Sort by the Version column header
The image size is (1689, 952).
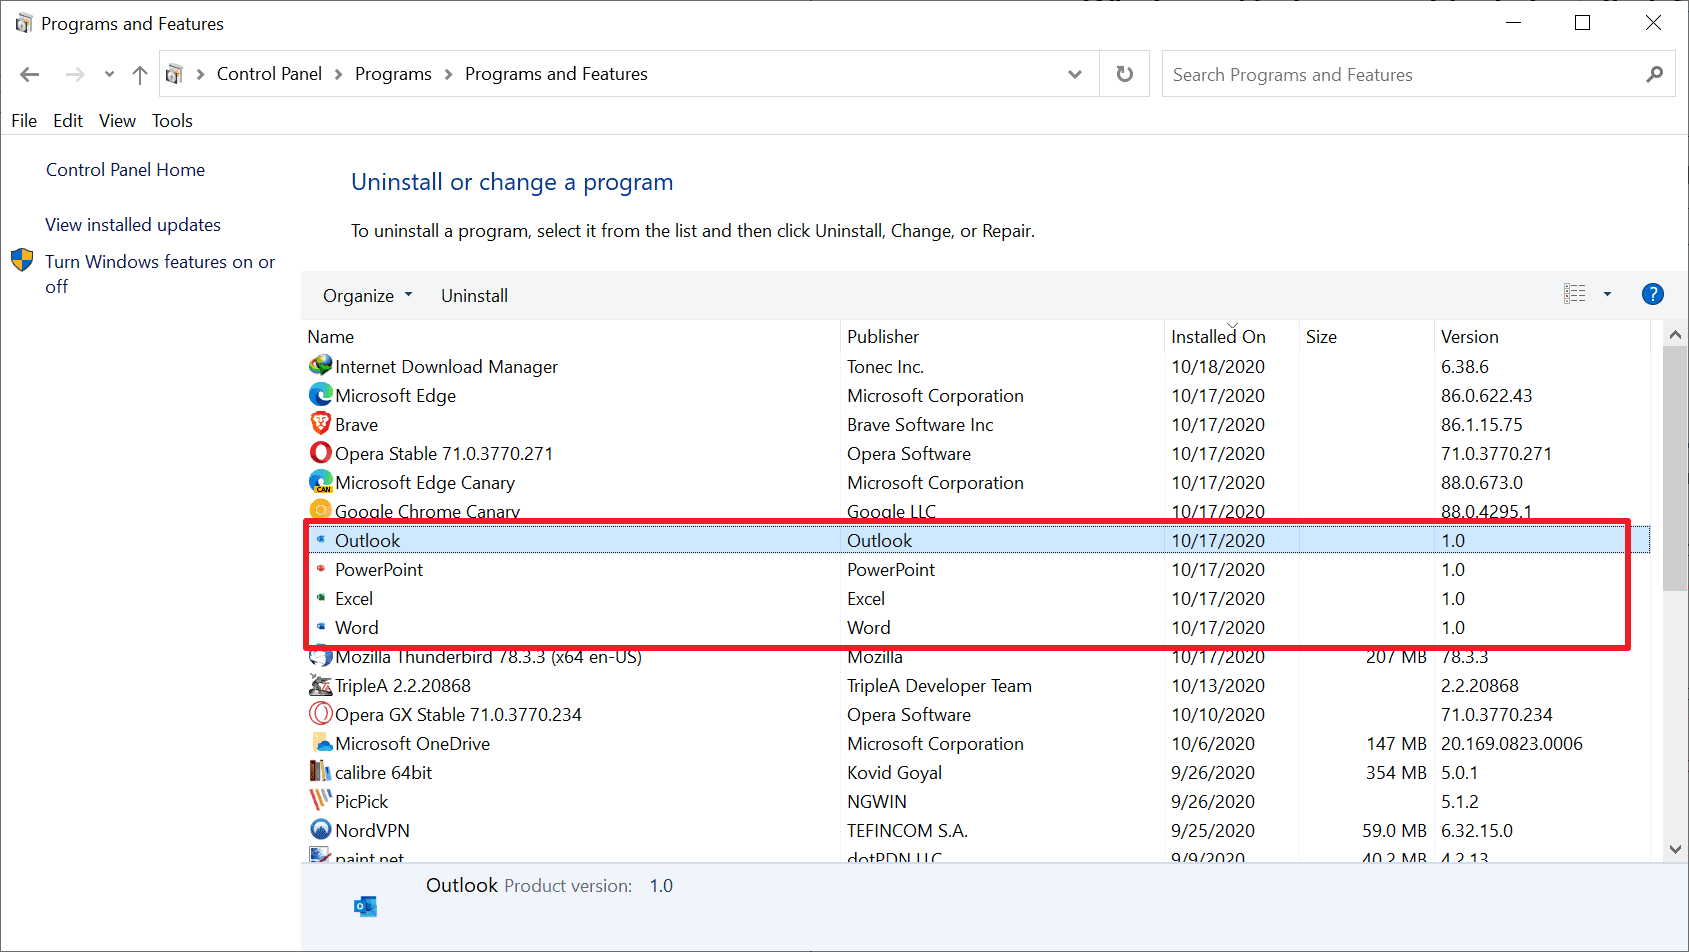tap(1542, 337)
